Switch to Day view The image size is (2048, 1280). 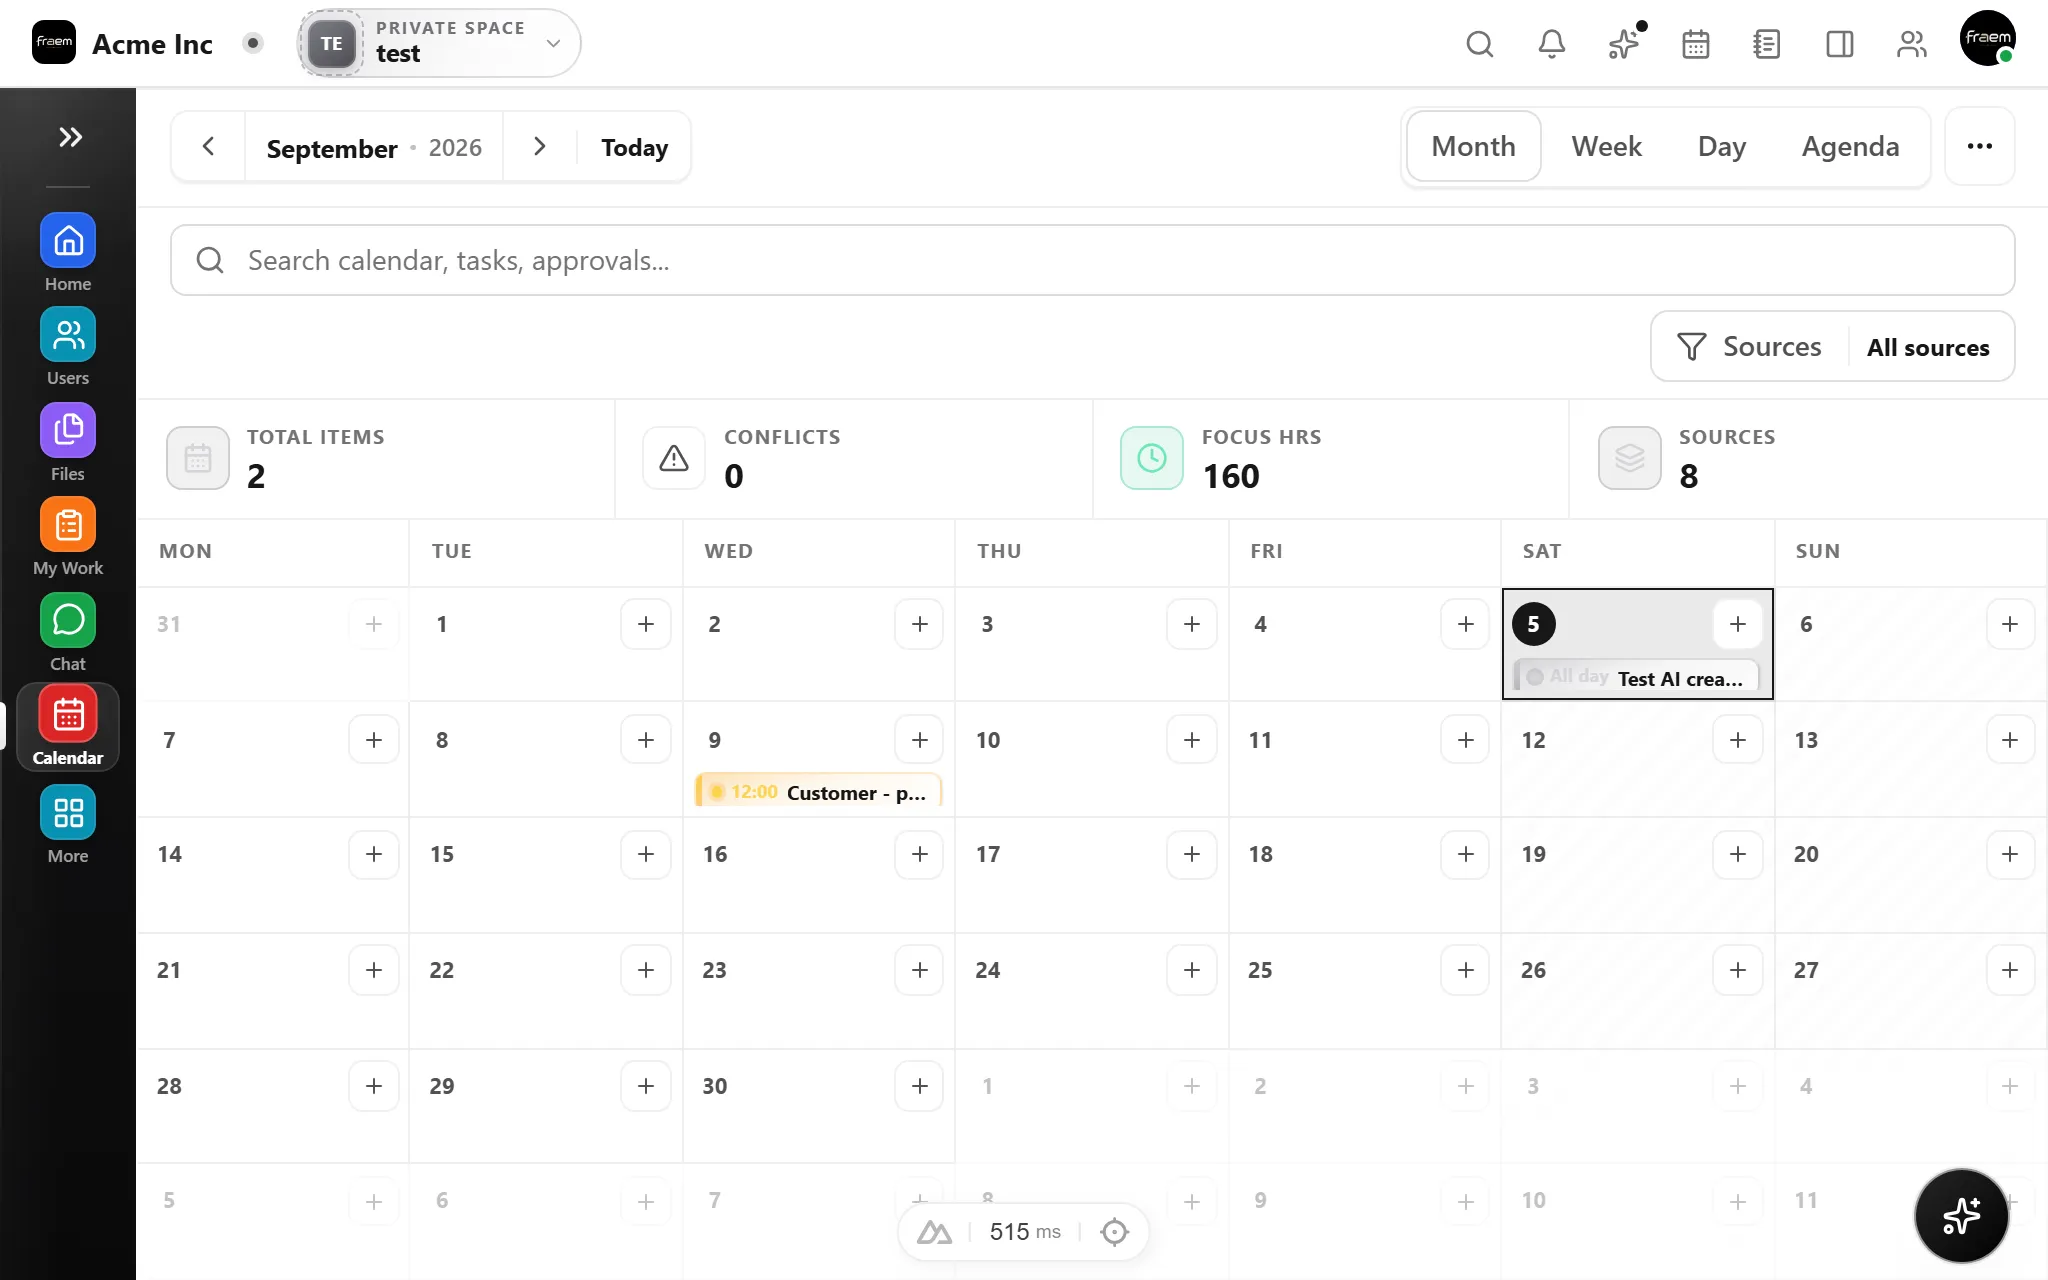(x=1722, y=146)
